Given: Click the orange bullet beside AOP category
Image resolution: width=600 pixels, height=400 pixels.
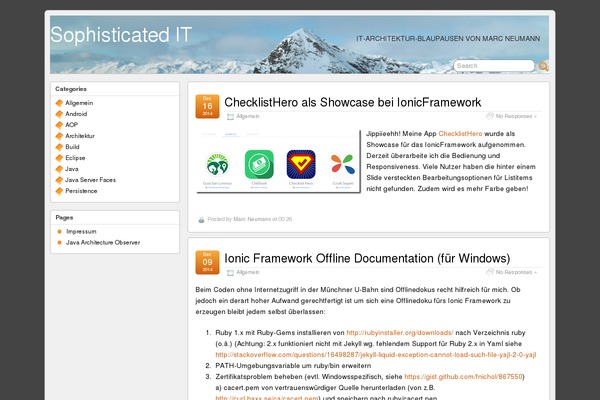Looking at the screenshot, I should pos(59,125).
